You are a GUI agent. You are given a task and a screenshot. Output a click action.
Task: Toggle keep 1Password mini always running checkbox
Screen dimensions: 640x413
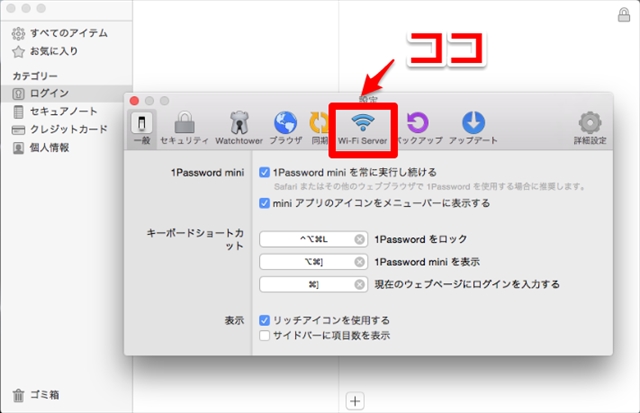[264, 172]
